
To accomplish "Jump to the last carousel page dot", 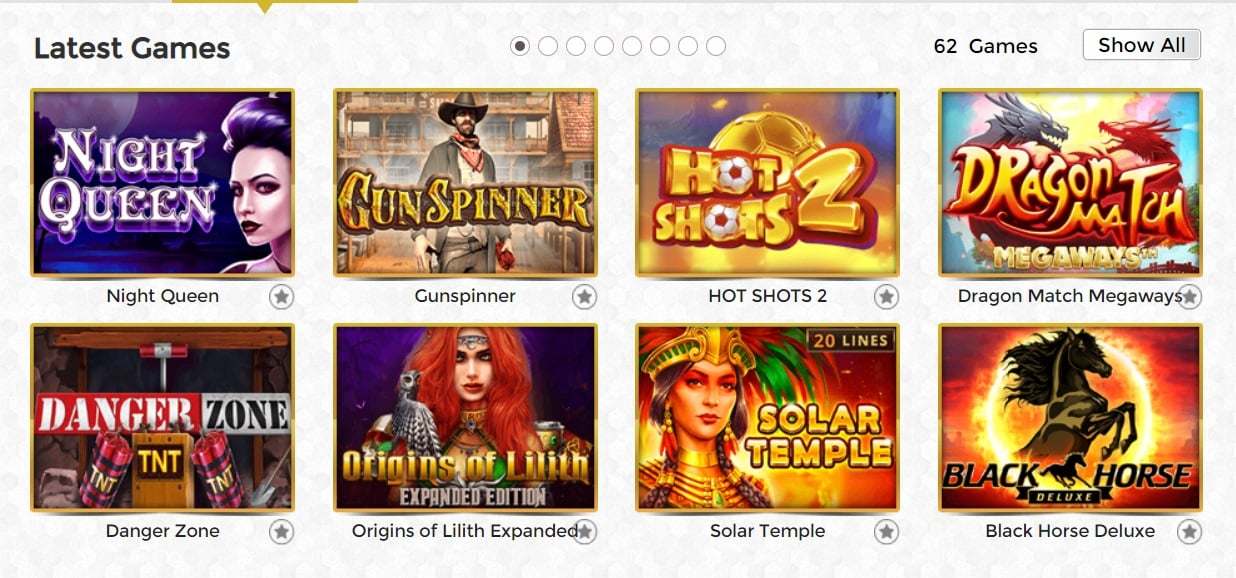I will 716,46.
